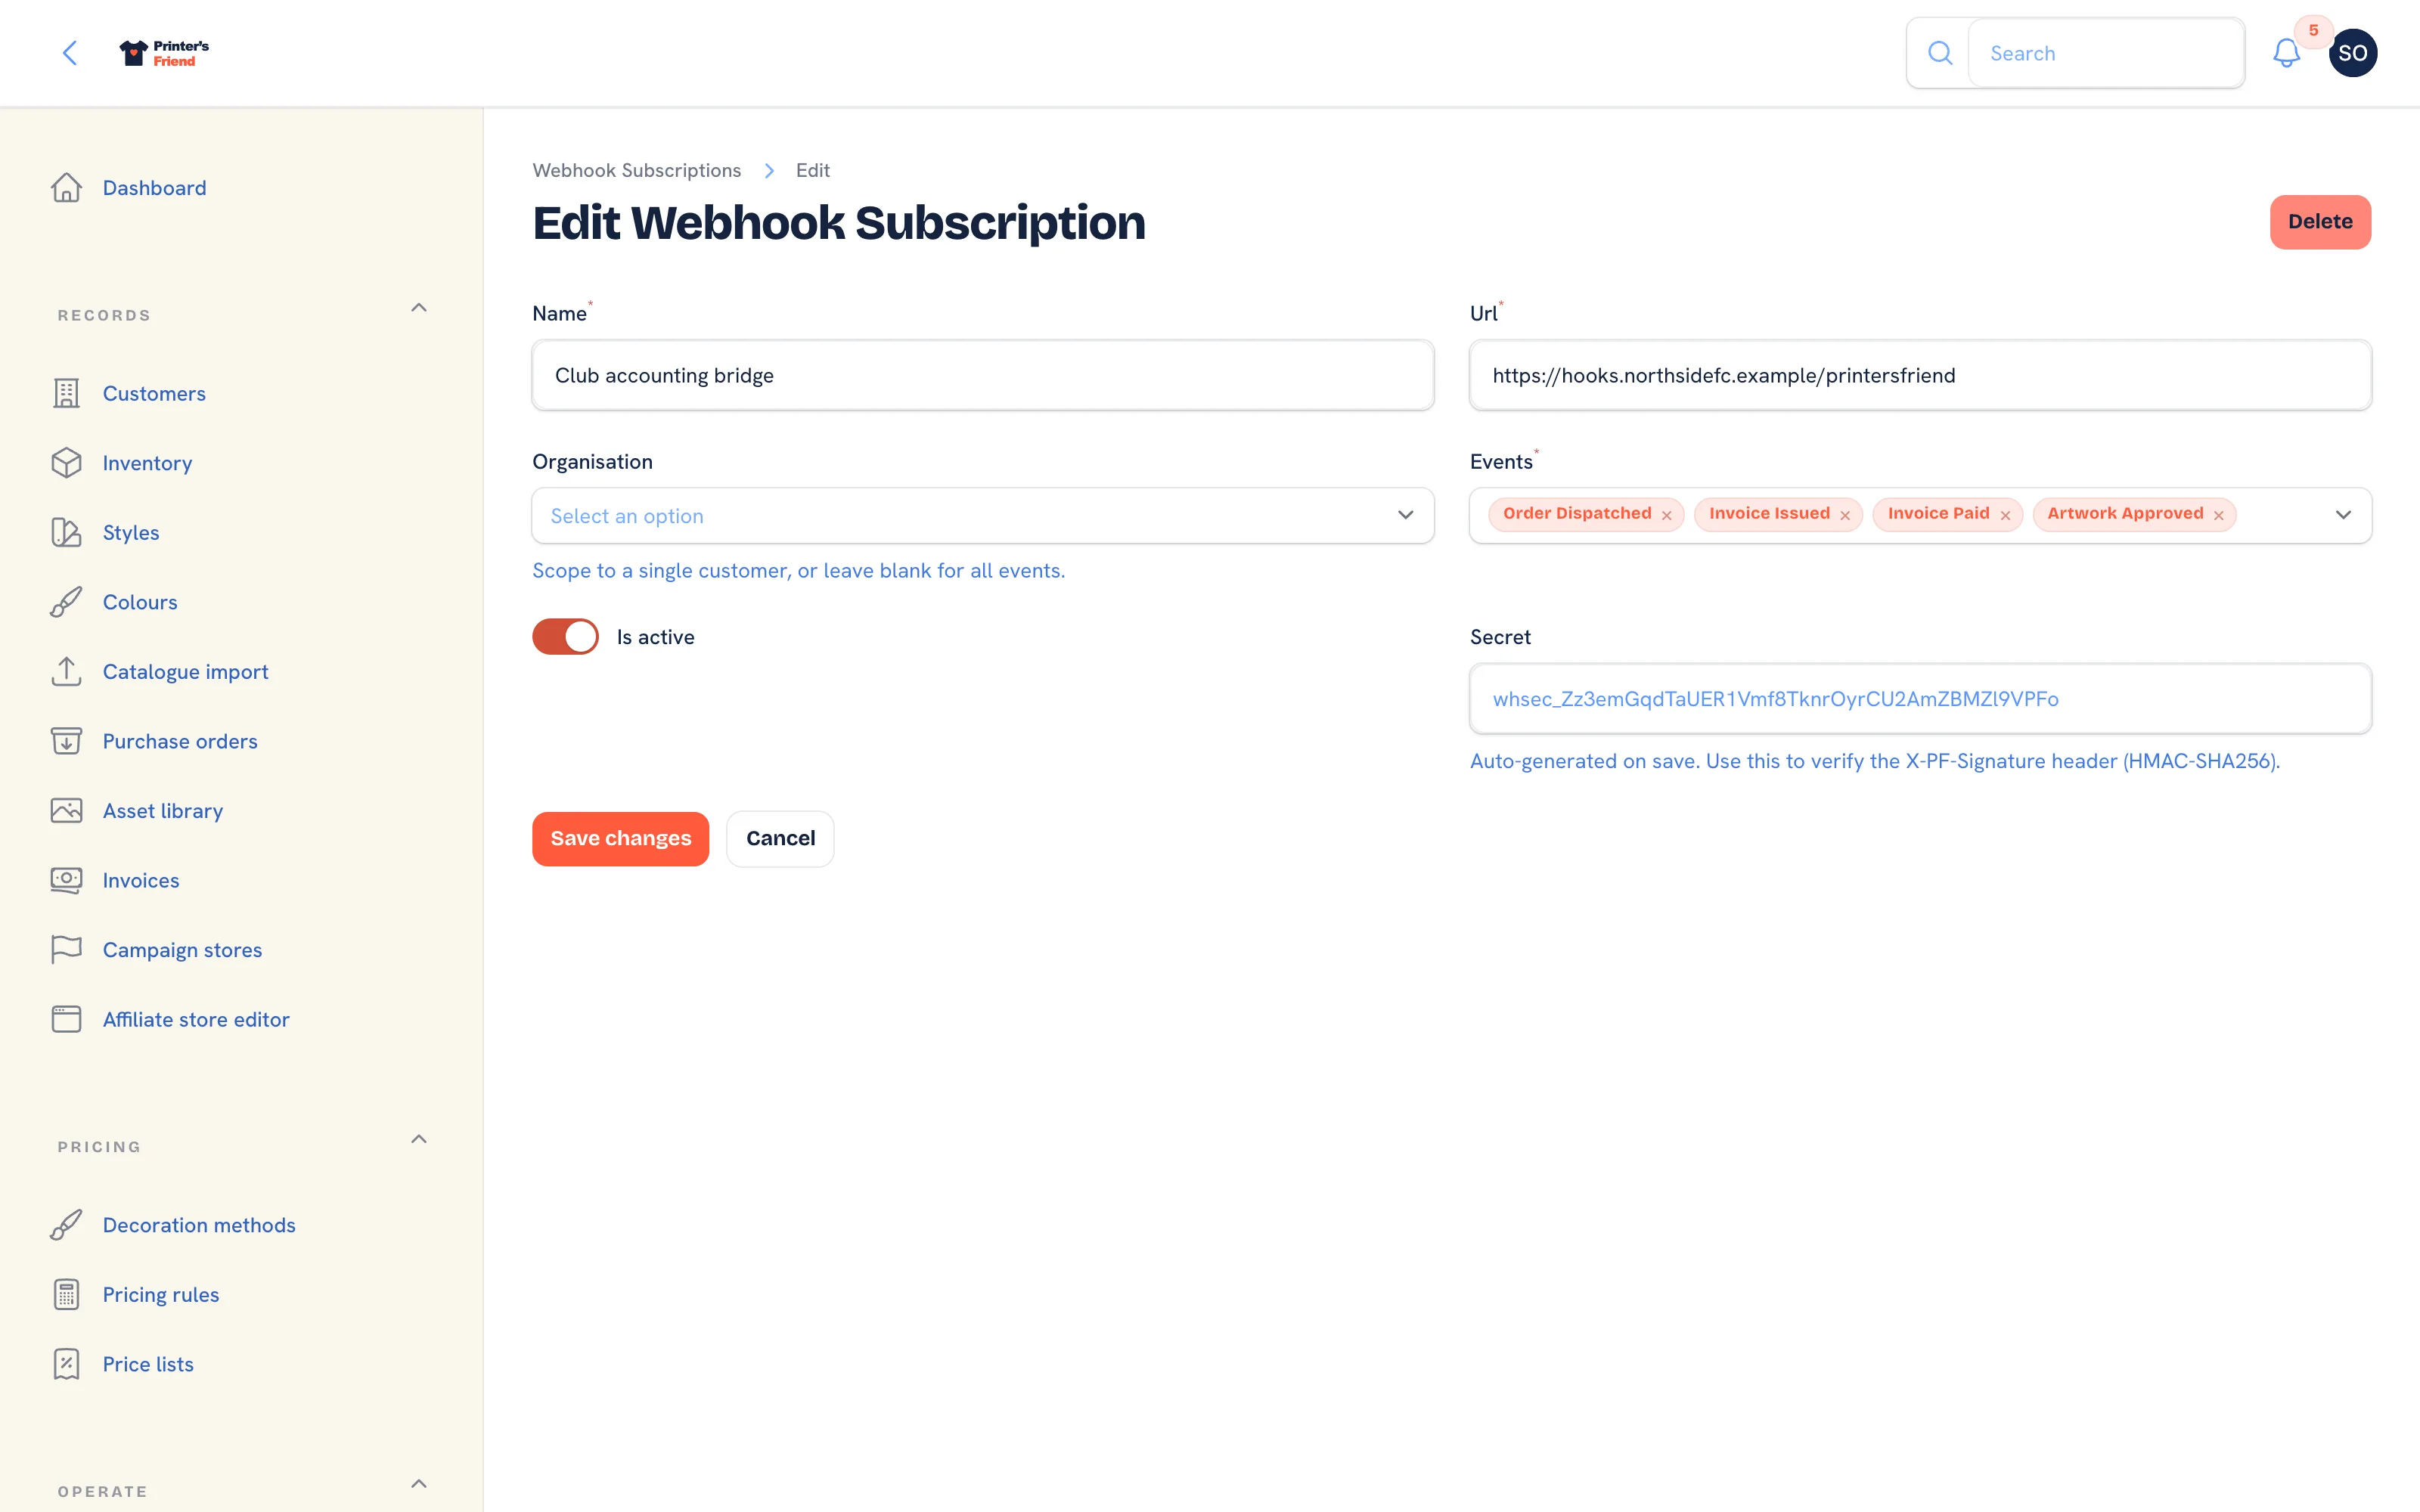The image size is (2420, 1512).
Task: Focus the Url input field
Action: pos(1920,375)
